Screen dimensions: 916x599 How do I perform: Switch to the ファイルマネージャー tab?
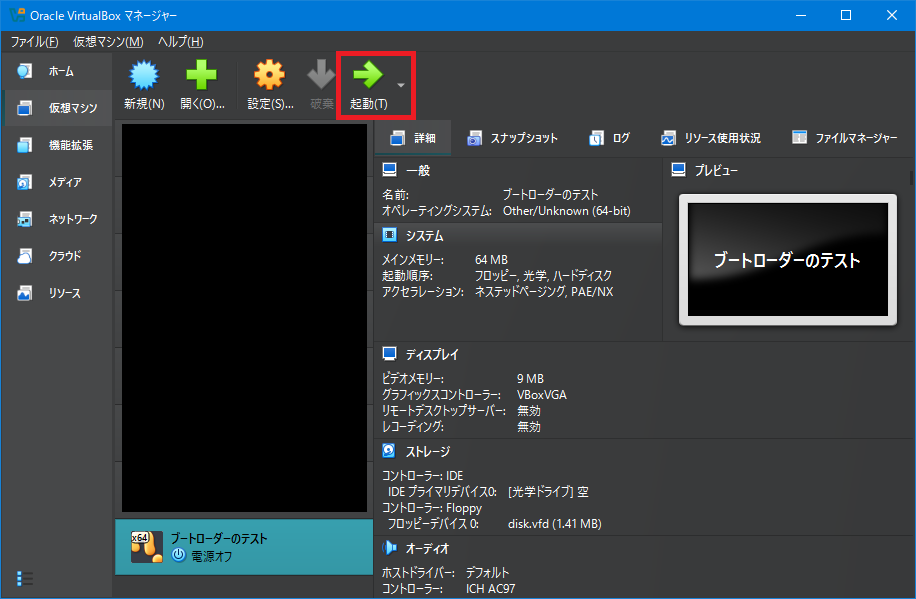click(x=845, y=138)
